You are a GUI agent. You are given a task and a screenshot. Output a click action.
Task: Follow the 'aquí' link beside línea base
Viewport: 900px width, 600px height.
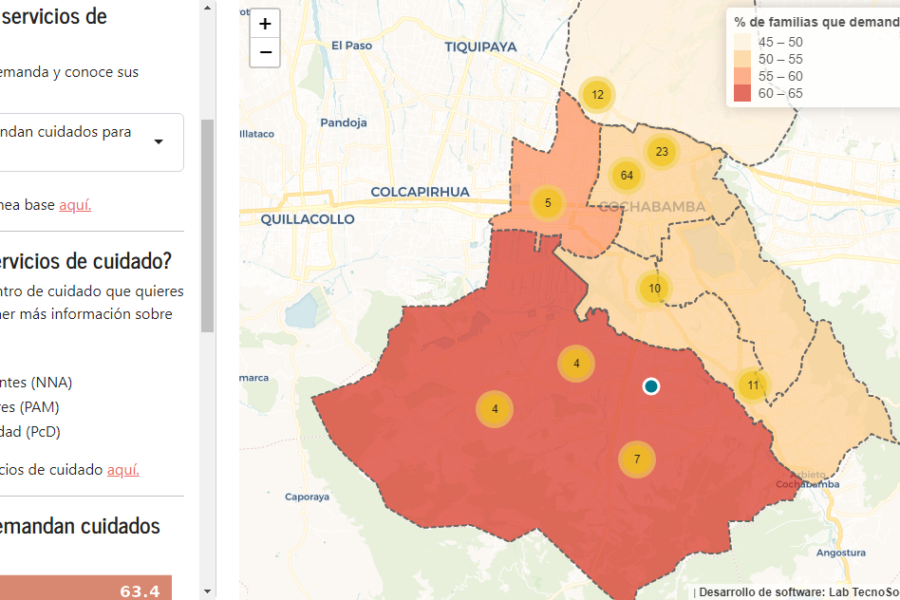coord(75,205)
